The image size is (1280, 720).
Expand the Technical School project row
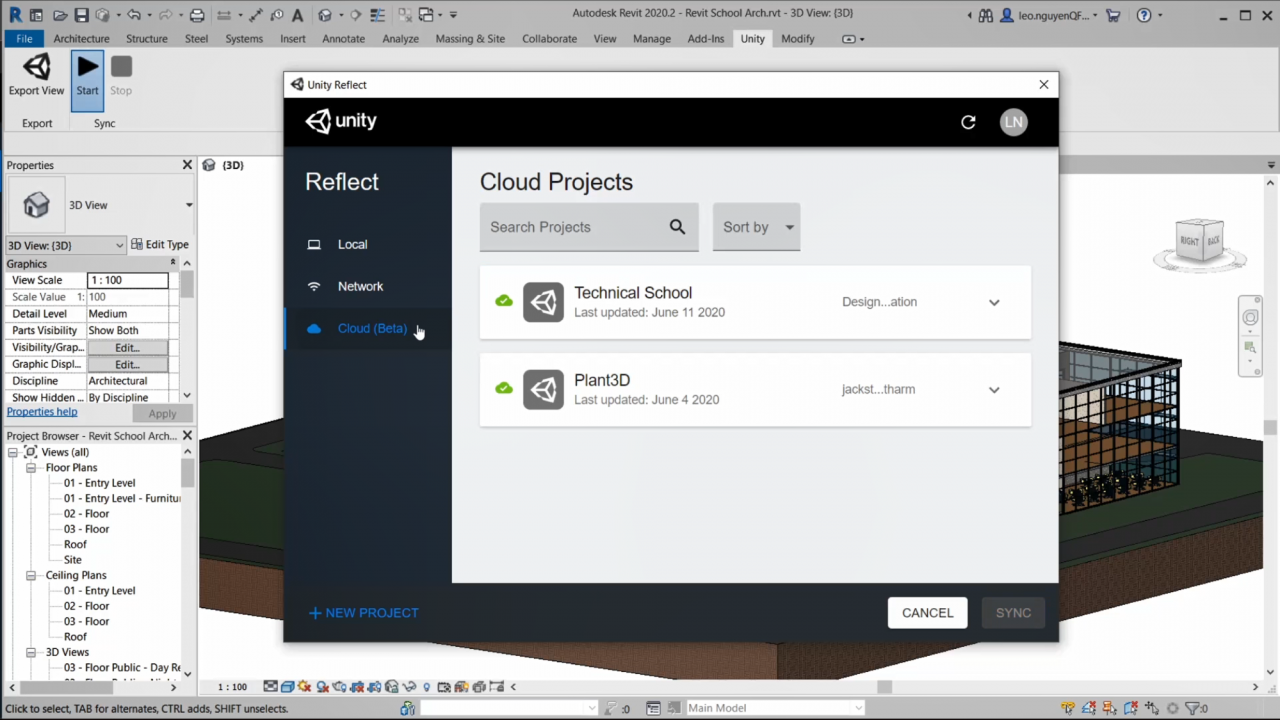[994, 302]
